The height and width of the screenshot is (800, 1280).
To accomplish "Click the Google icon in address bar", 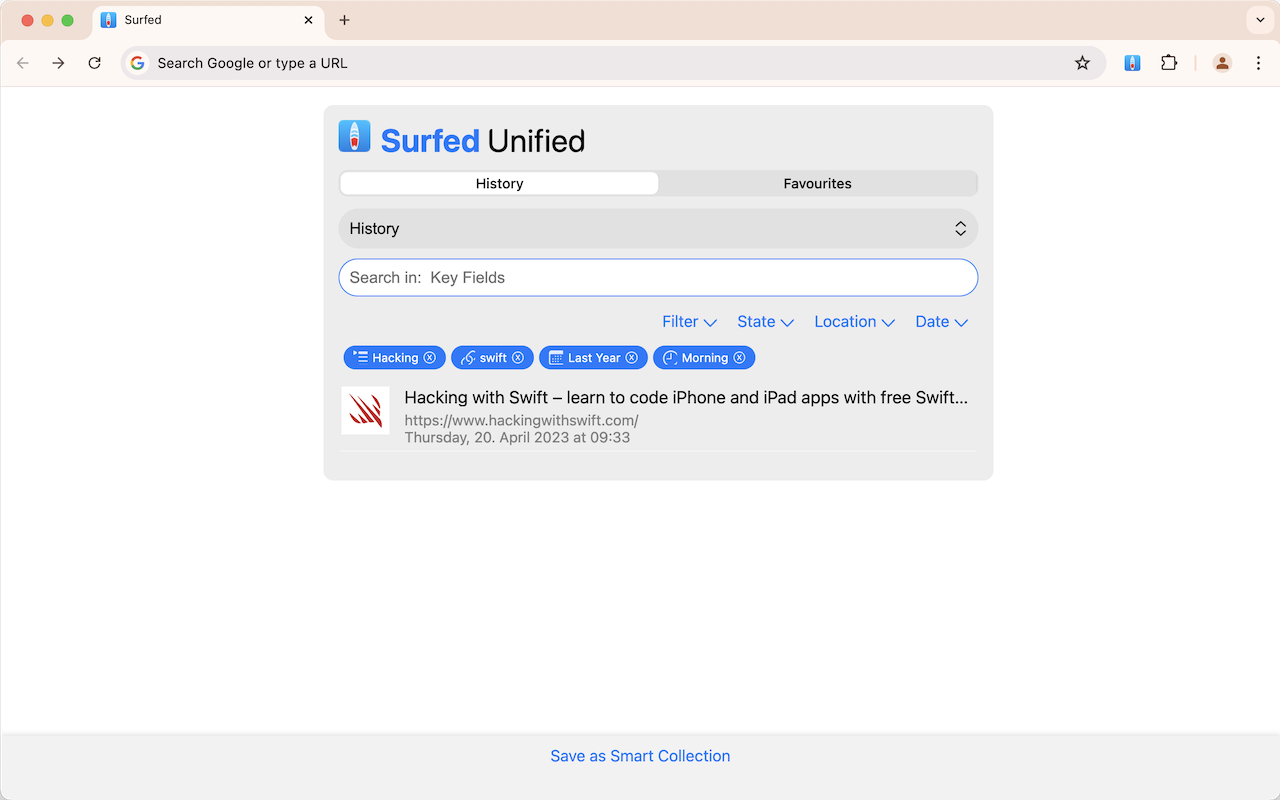I will 138,63.
